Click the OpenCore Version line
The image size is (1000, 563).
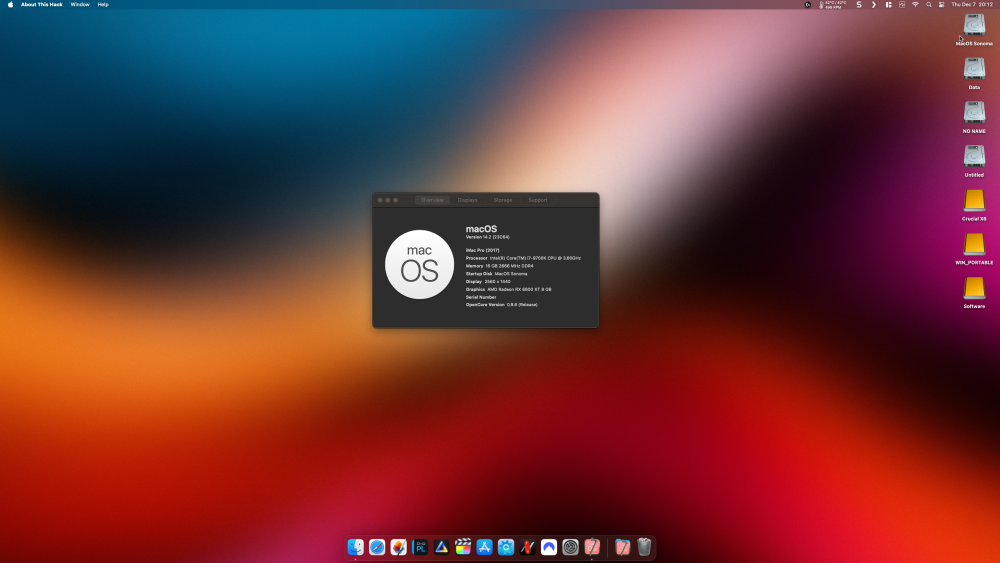coord(501,305)
